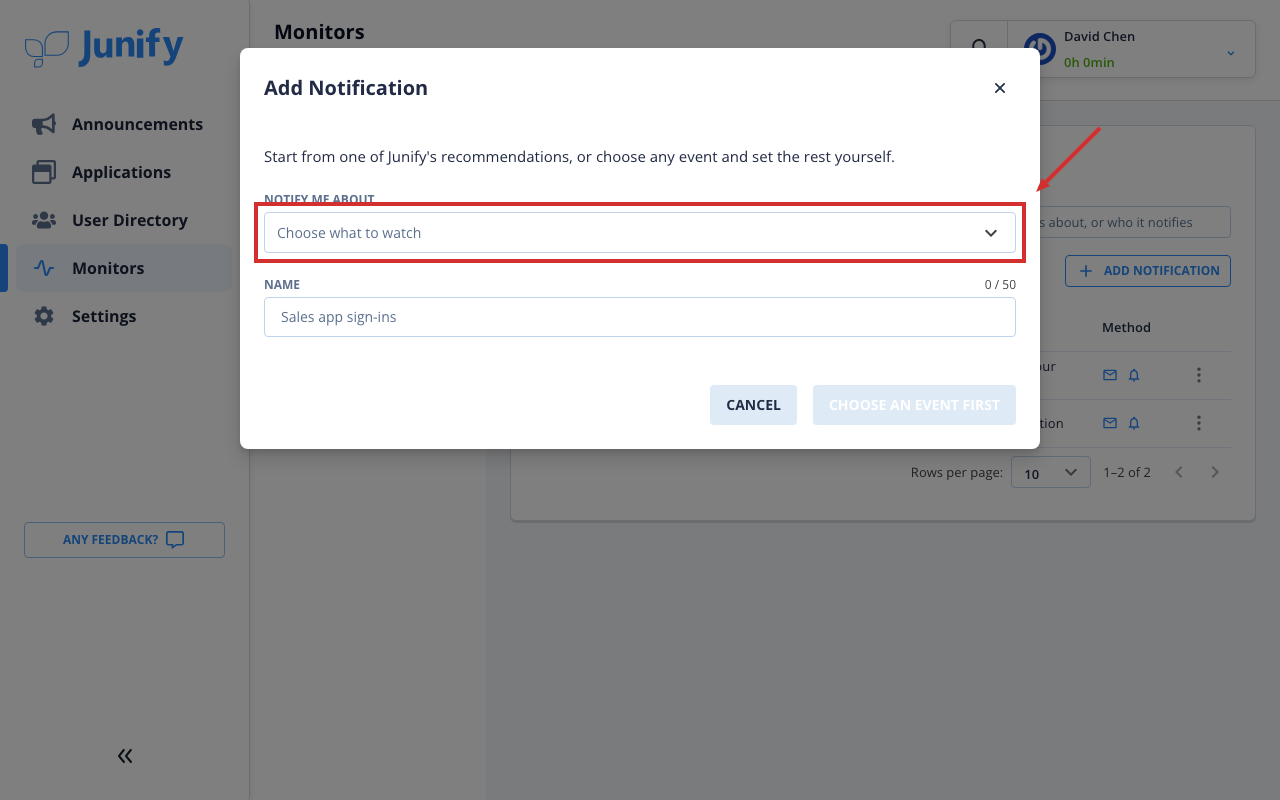Open Settings in the sidebar
Screen dimensions: 1280x800
pos(124,316)
